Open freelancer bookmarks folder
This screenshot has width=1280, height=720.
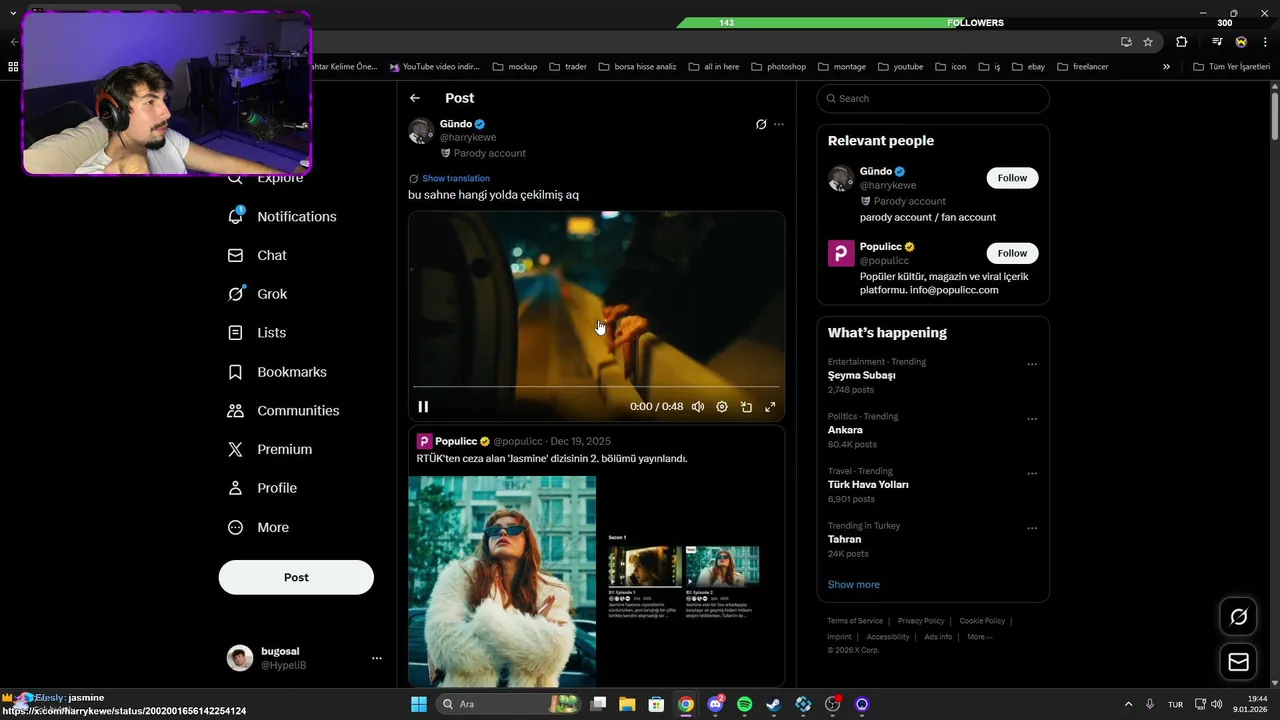pos(1082,67)
